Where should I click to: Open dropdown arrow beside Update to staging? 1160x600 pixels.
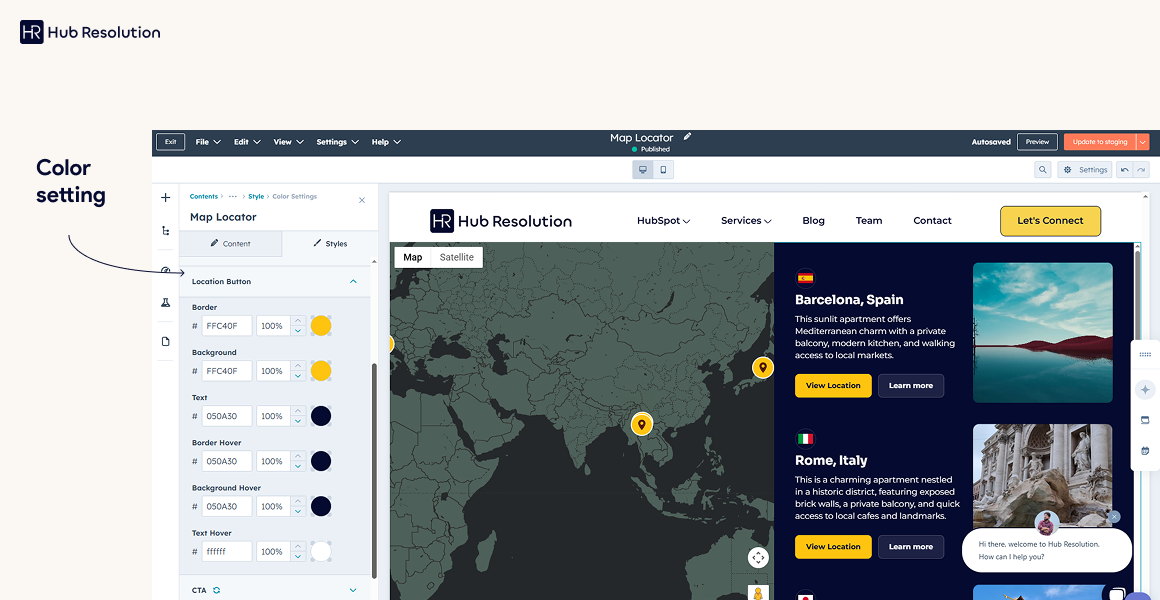coord(1143,142)
